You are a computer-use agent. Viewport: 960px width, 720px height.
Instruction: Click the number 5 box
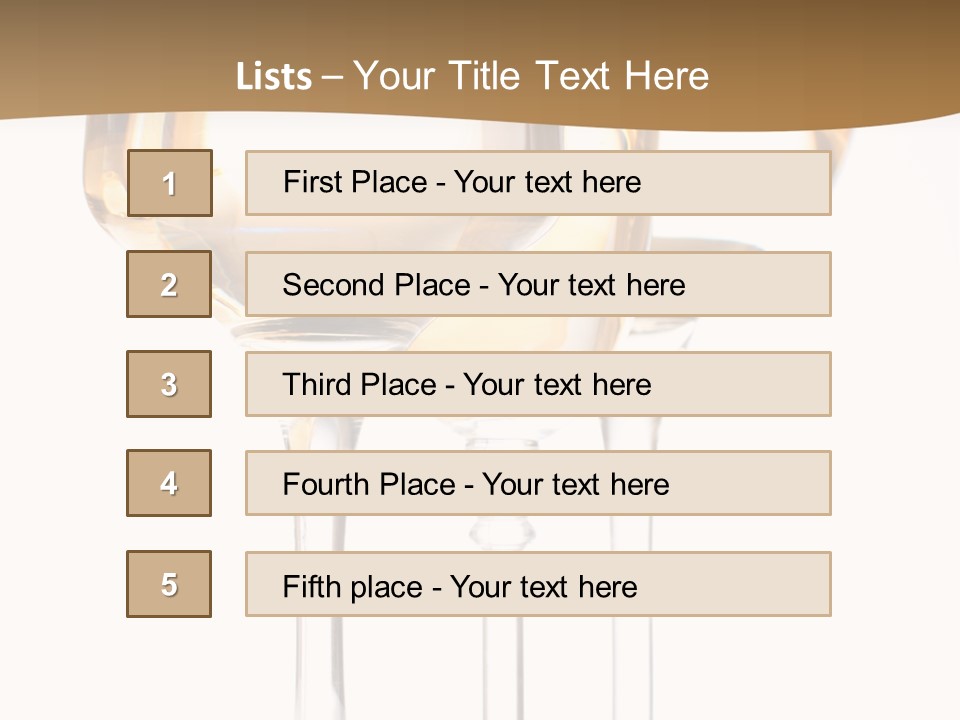(169, 584)
